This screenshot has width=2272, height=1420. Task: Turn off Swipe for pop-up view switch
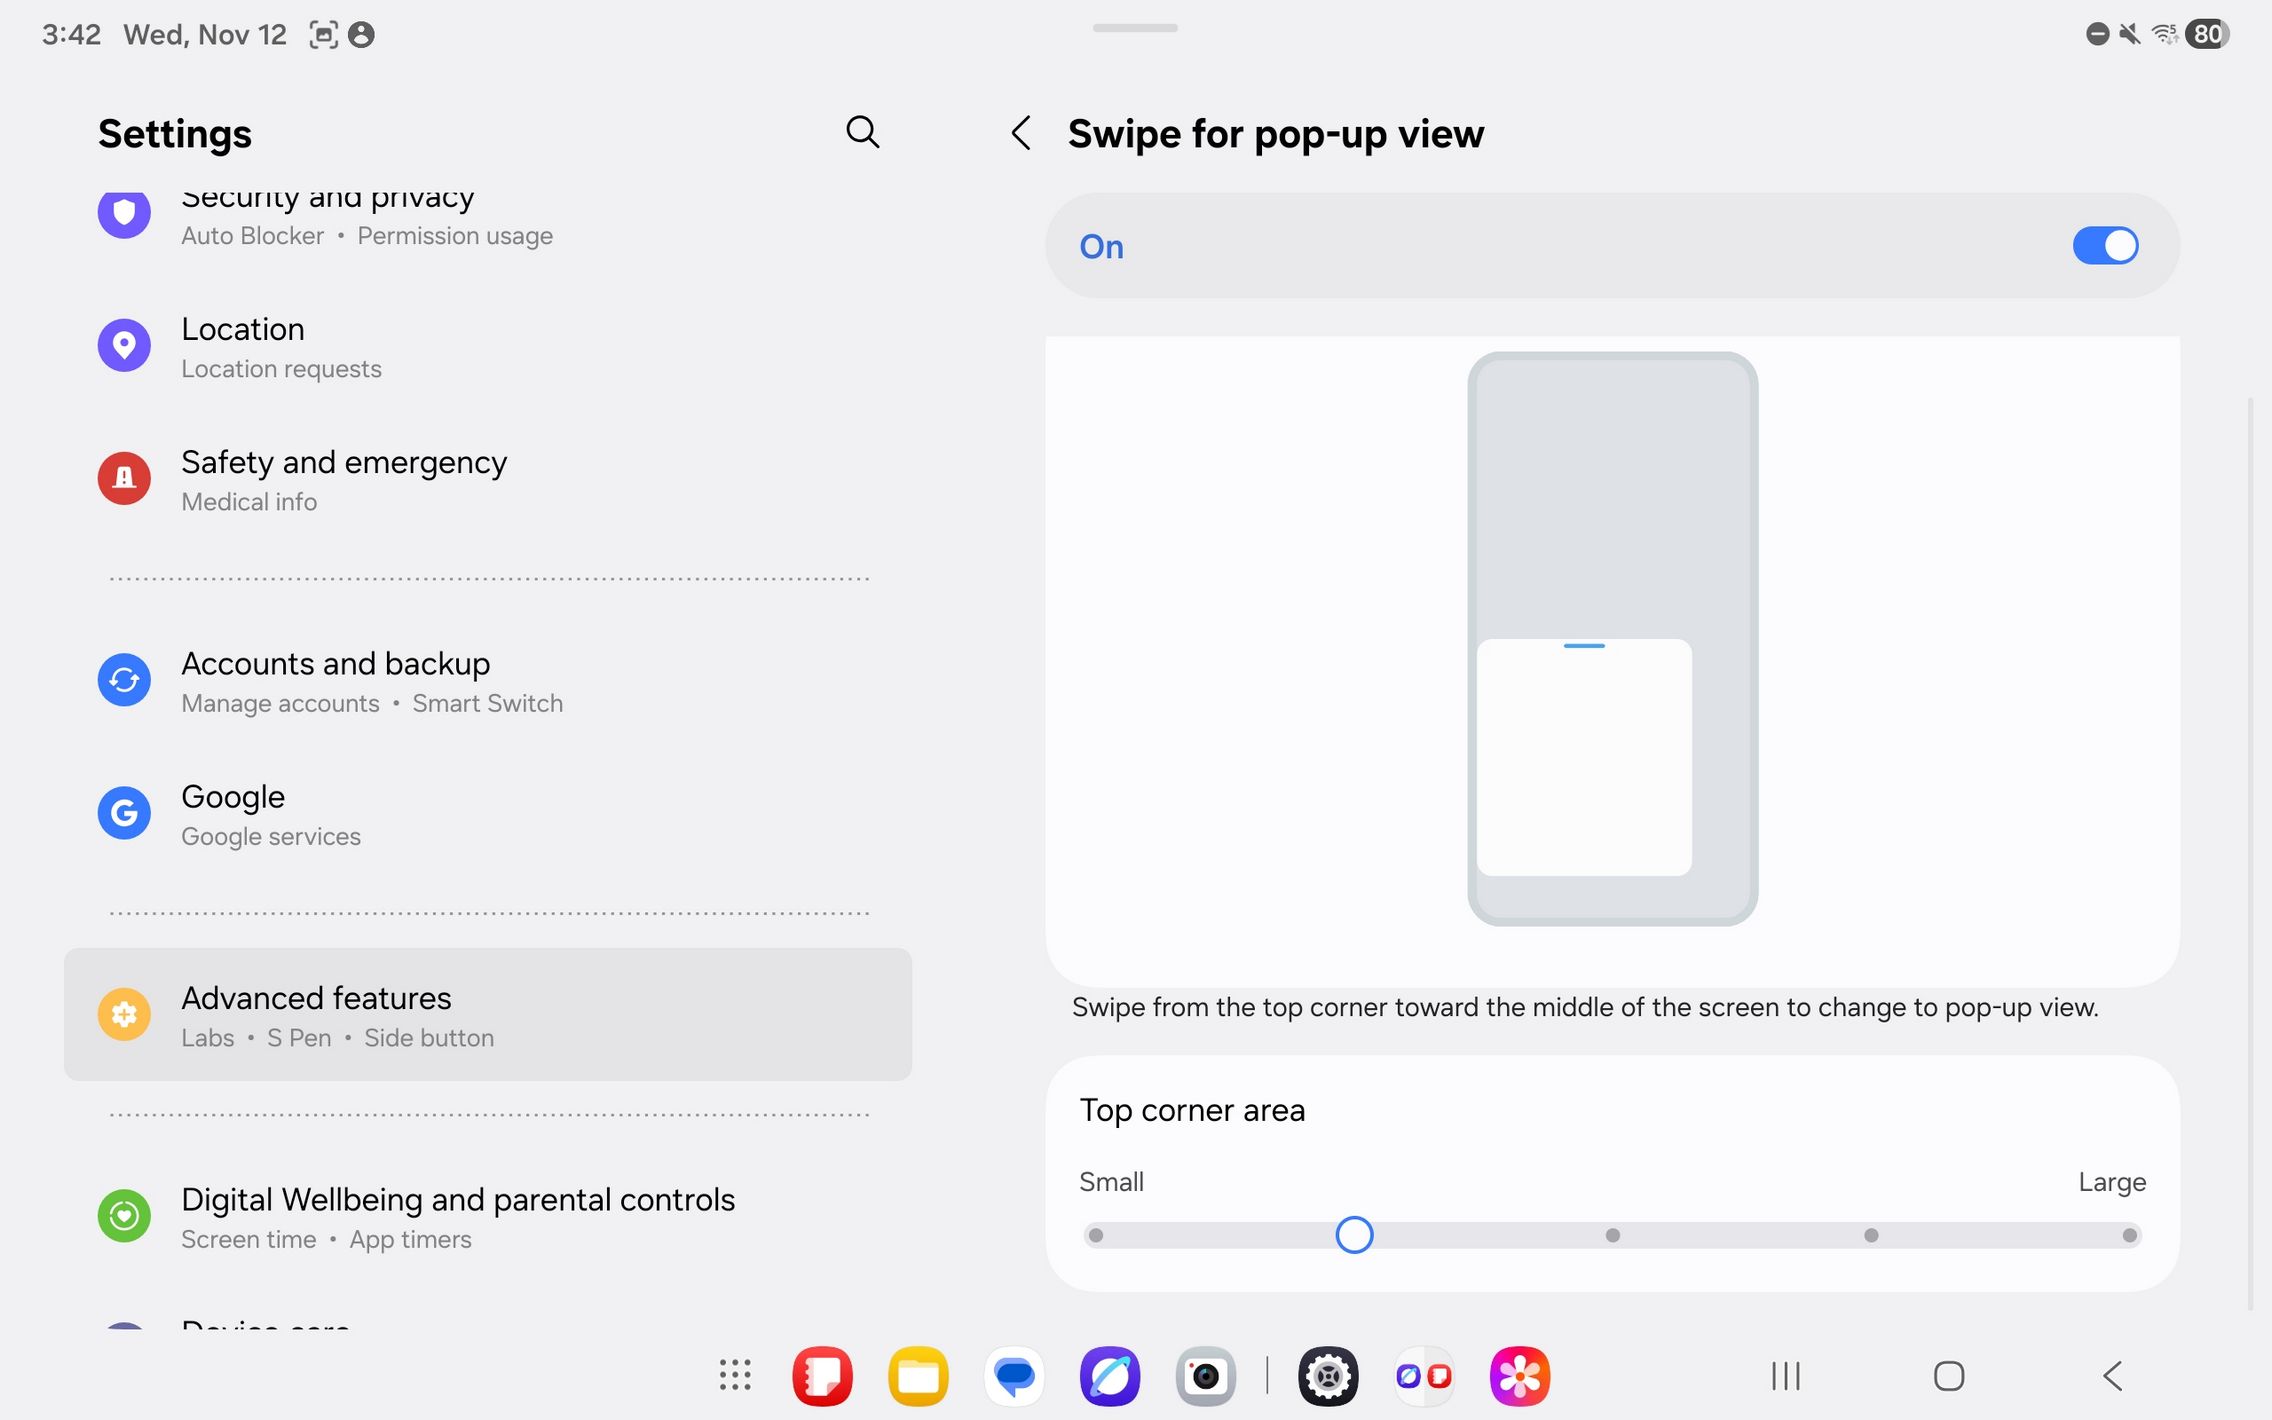pyautogui.click(x=2105, y=246)
